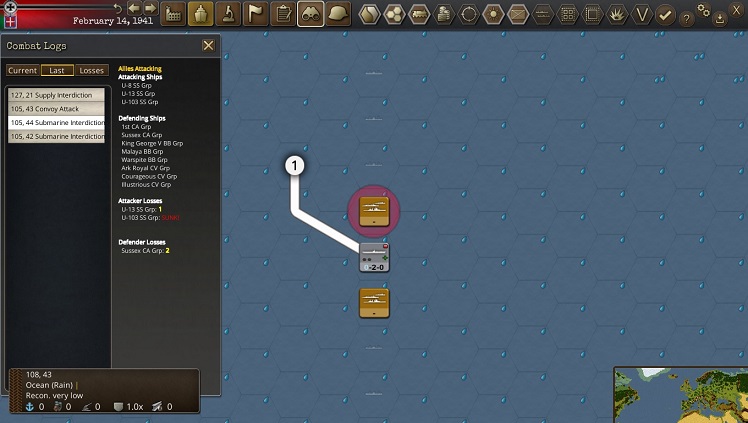The height and width of the screenshot is (423, 748).
Task: Click Illustrious CV Grp
Action: click(x=146, y=184)
